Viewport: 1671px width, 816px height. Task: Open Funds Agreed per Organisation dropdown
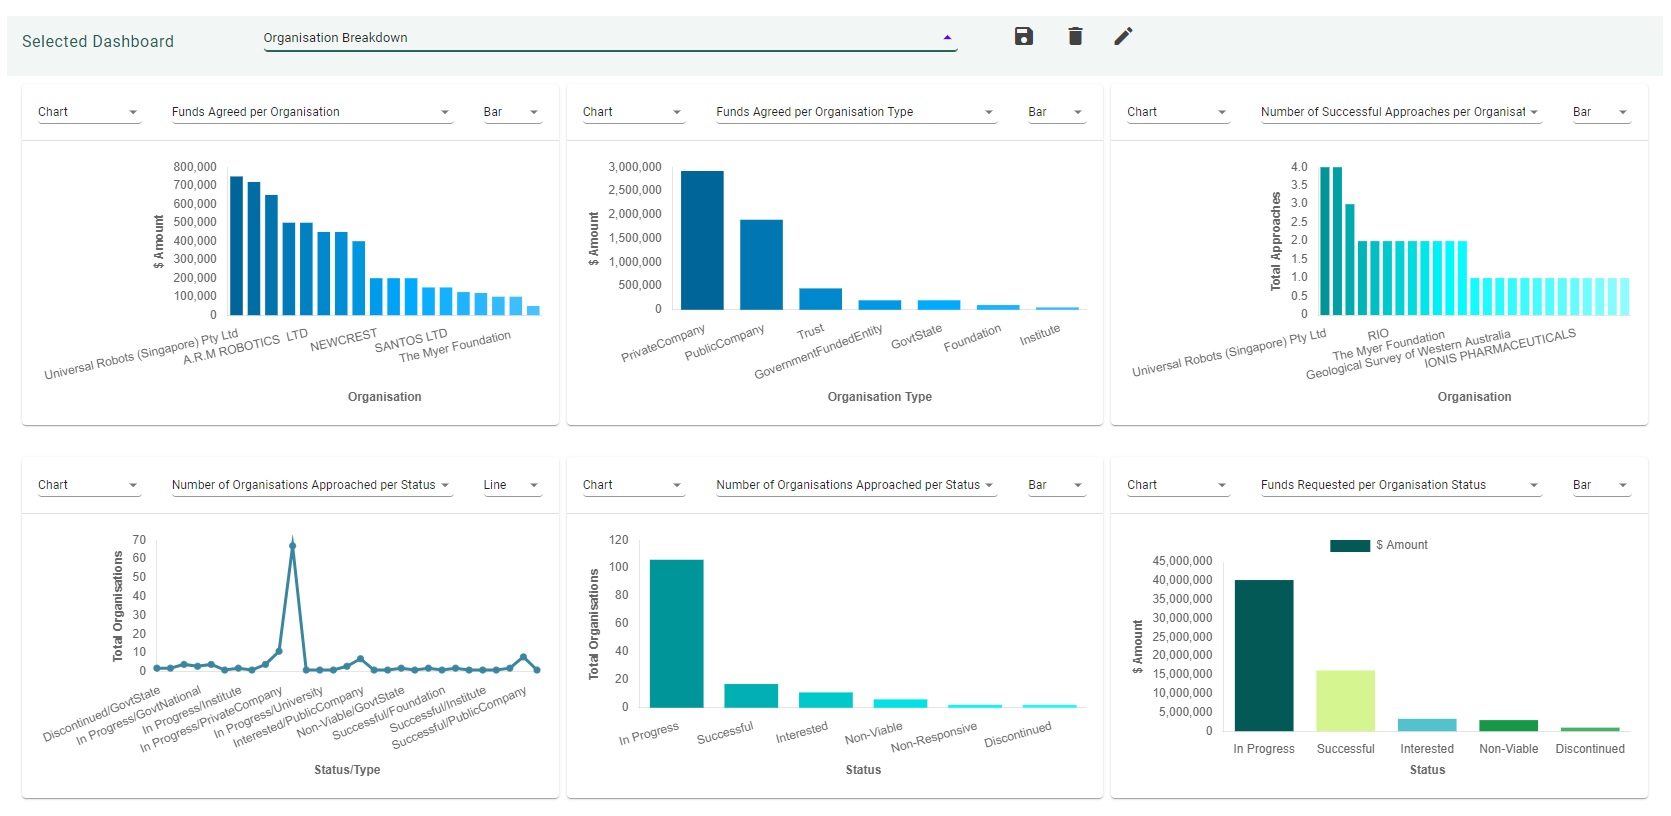coord(311,112)
